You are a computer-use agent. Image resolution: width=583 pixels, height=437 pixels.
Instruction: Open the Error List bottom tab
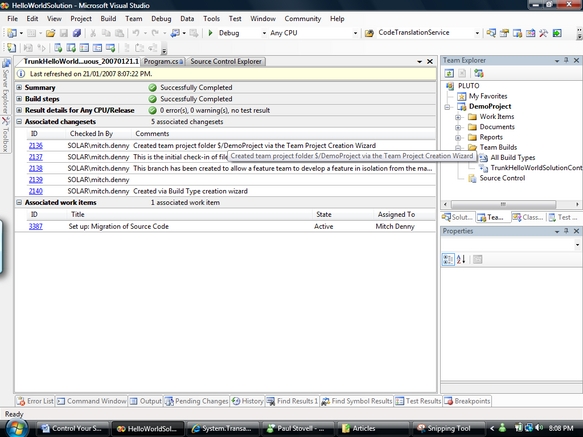point(35,401)
